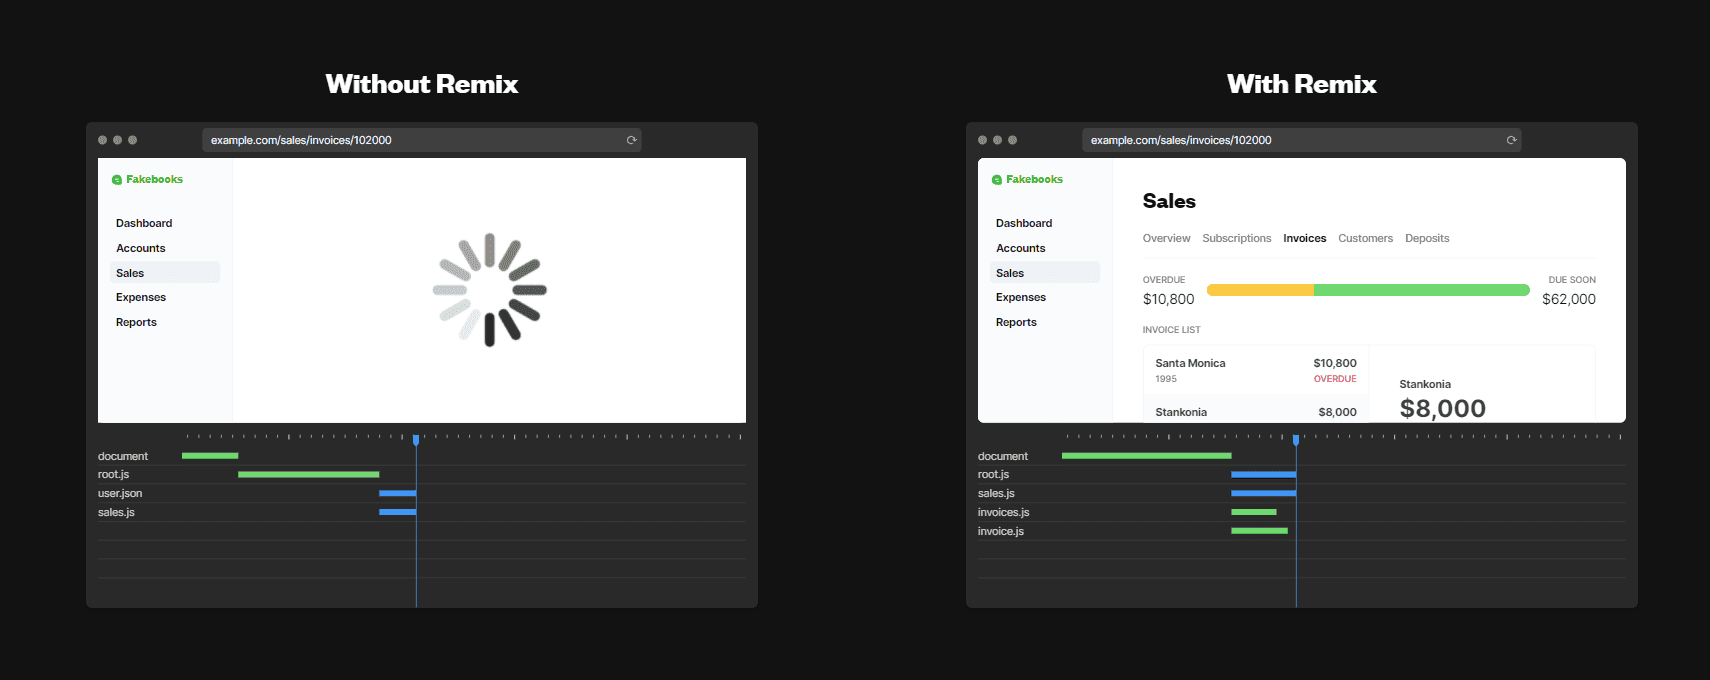Click the timeline playhead in With Remix
This screenshot has height=680, width=1710.
pos(1296,440)
